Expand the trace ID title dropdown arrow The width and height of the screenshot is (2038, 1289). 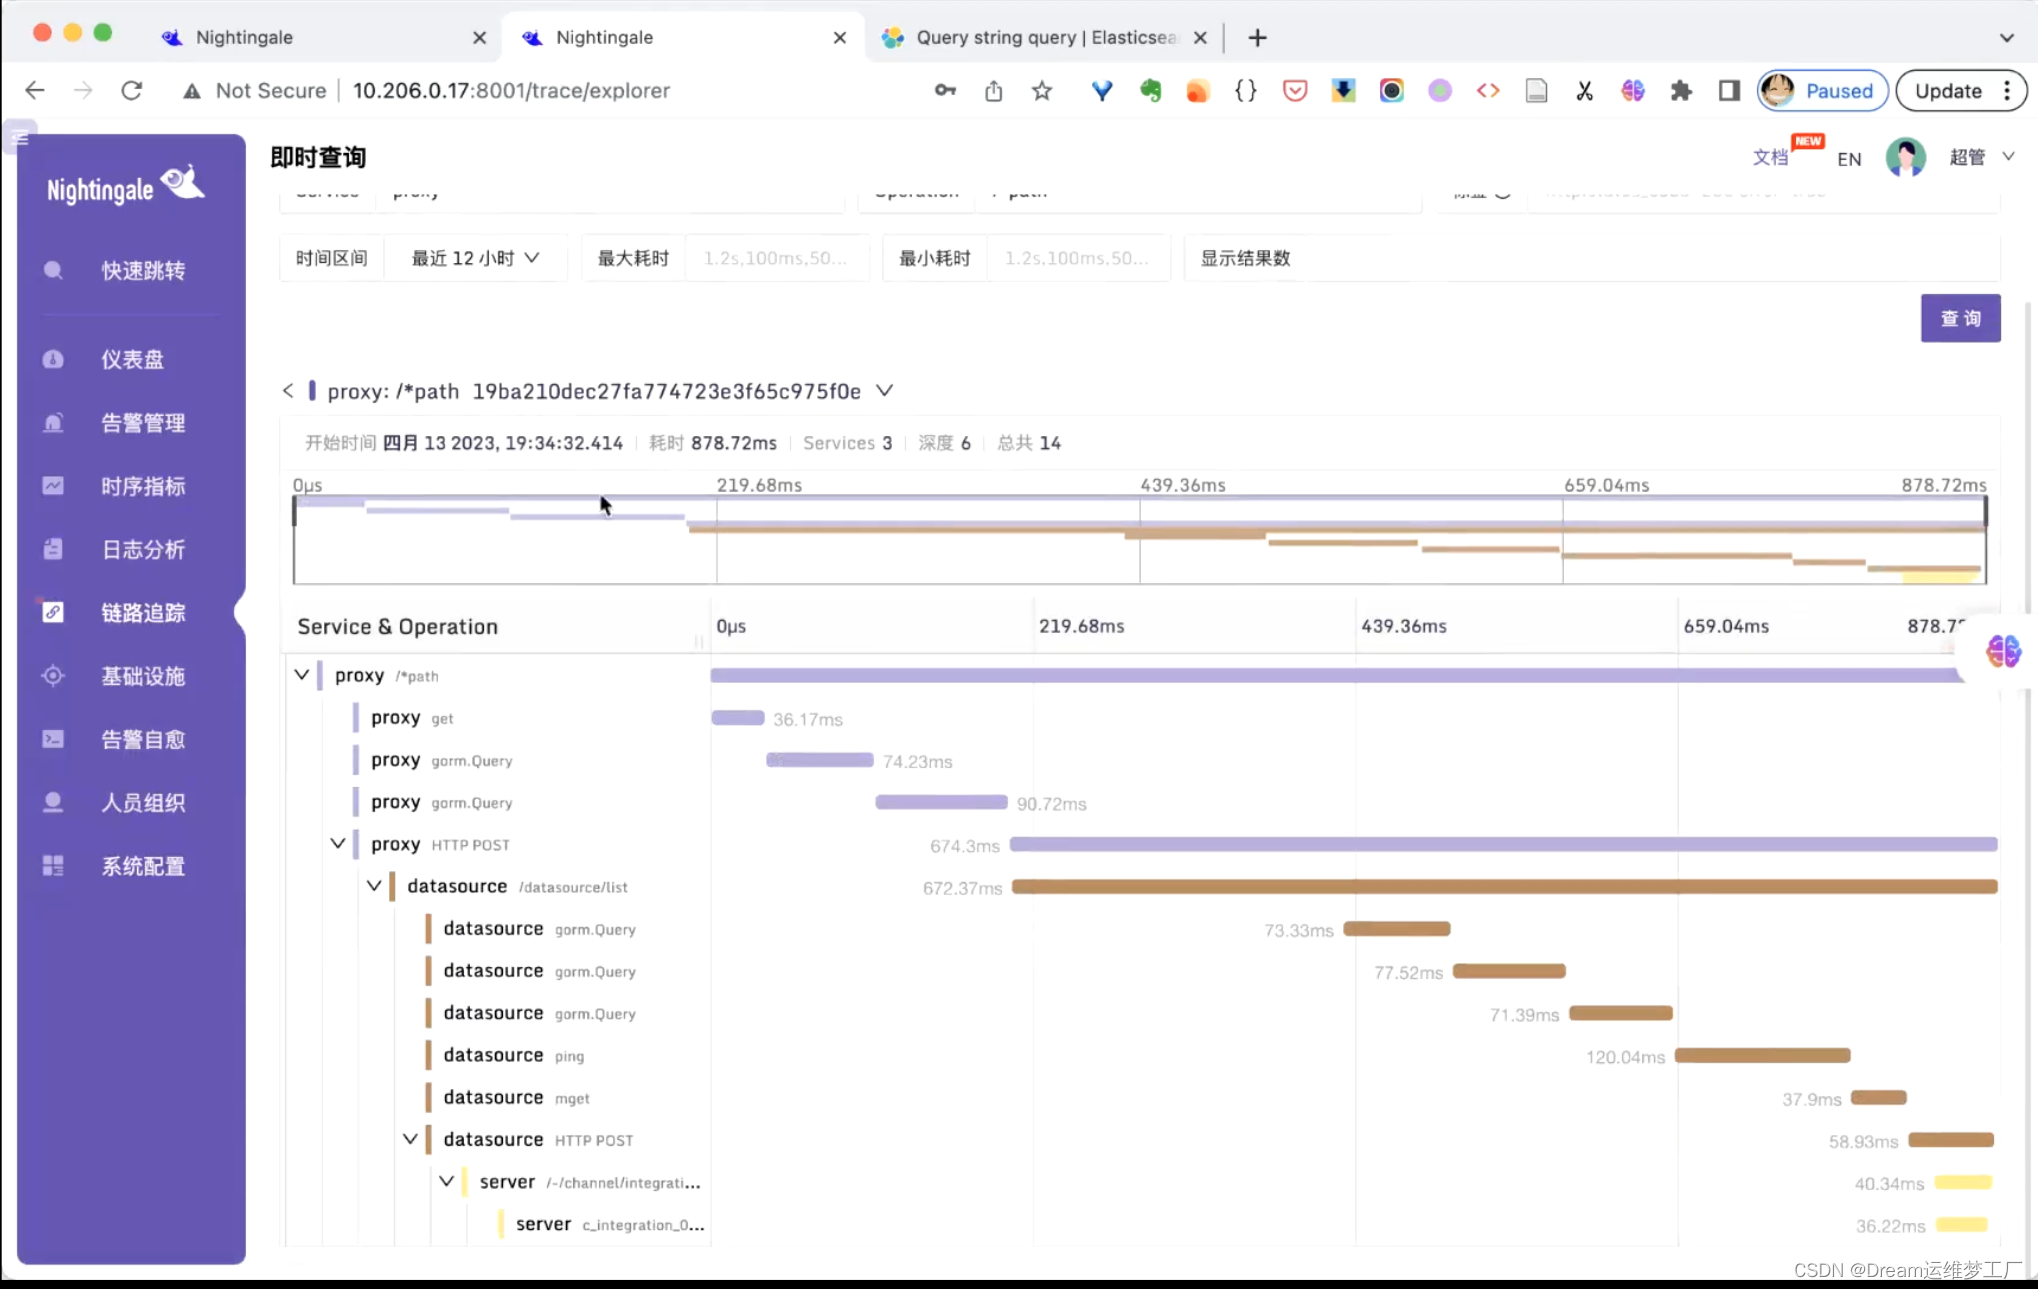click(x=884, y=391)
